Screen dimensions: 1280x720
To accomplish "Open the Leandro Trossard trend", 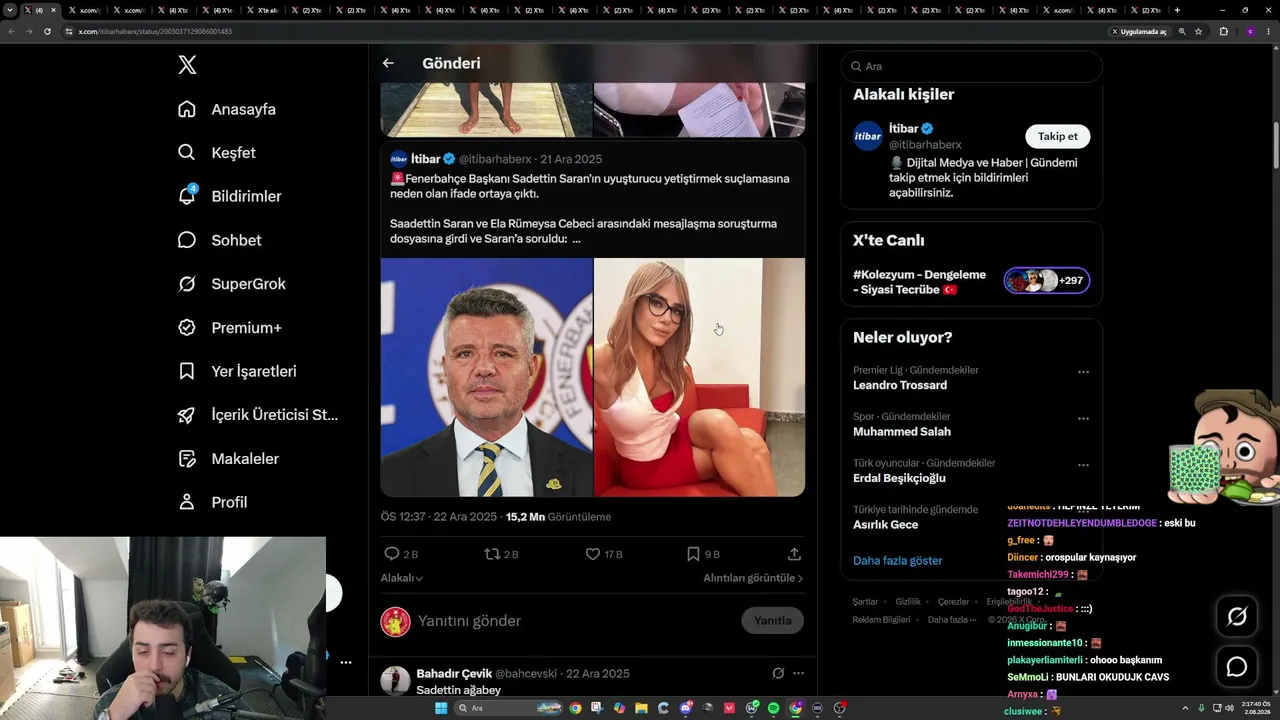I will 900,385.
